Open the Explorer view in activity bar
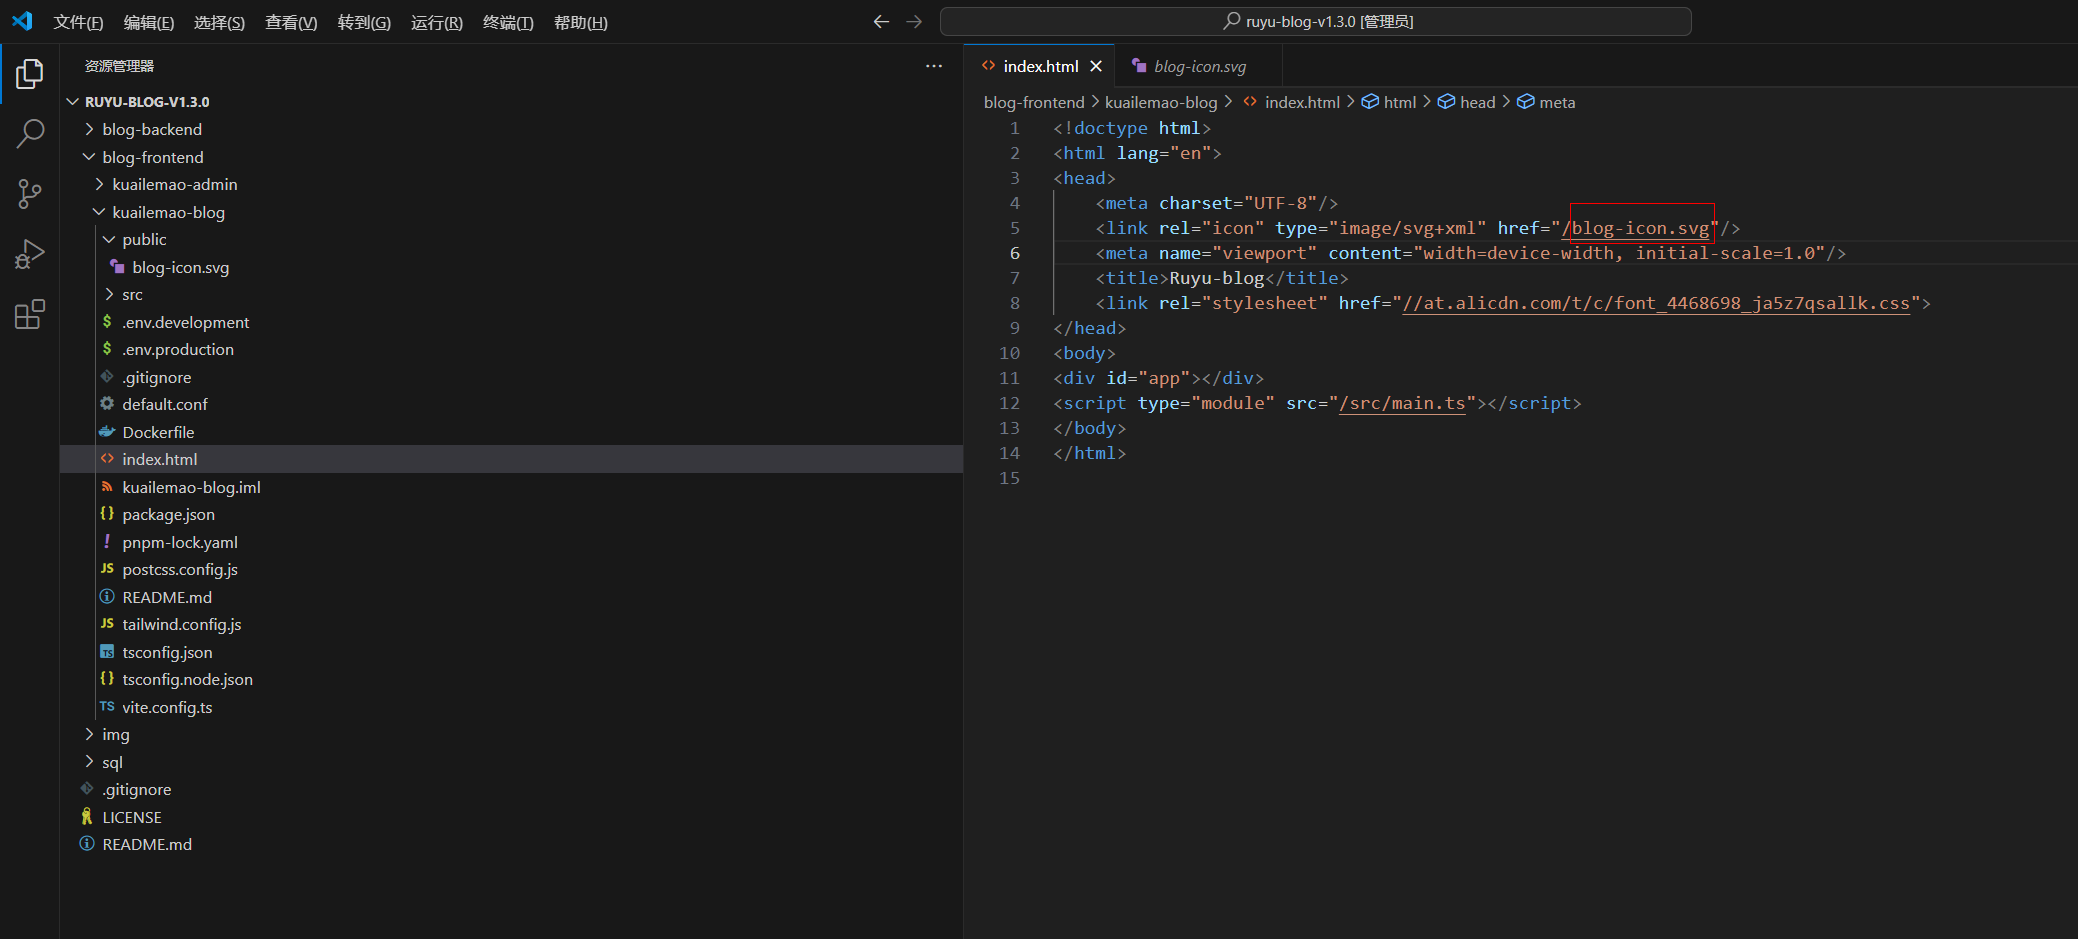2078x939 pixels. pyautogui.click(x=30, y=74)
